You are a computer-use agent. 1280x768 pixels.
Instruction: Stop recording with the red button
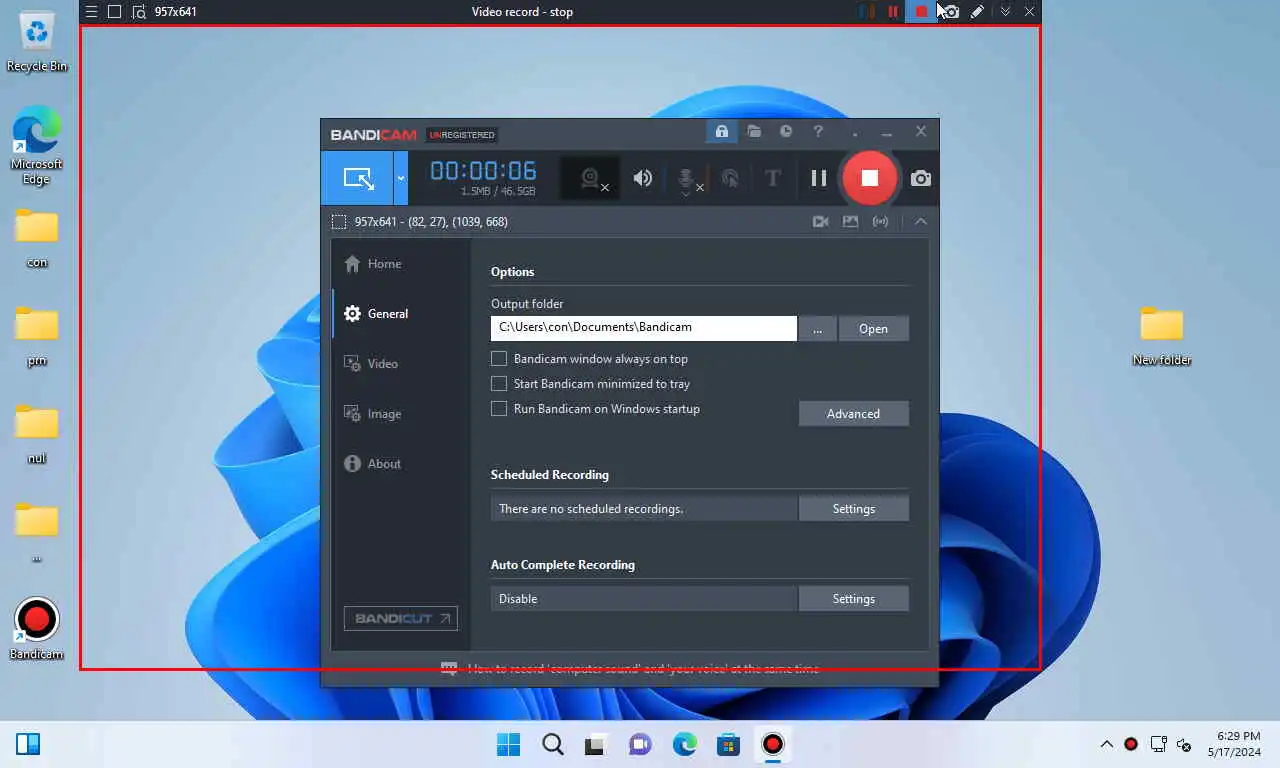[869, 178]
